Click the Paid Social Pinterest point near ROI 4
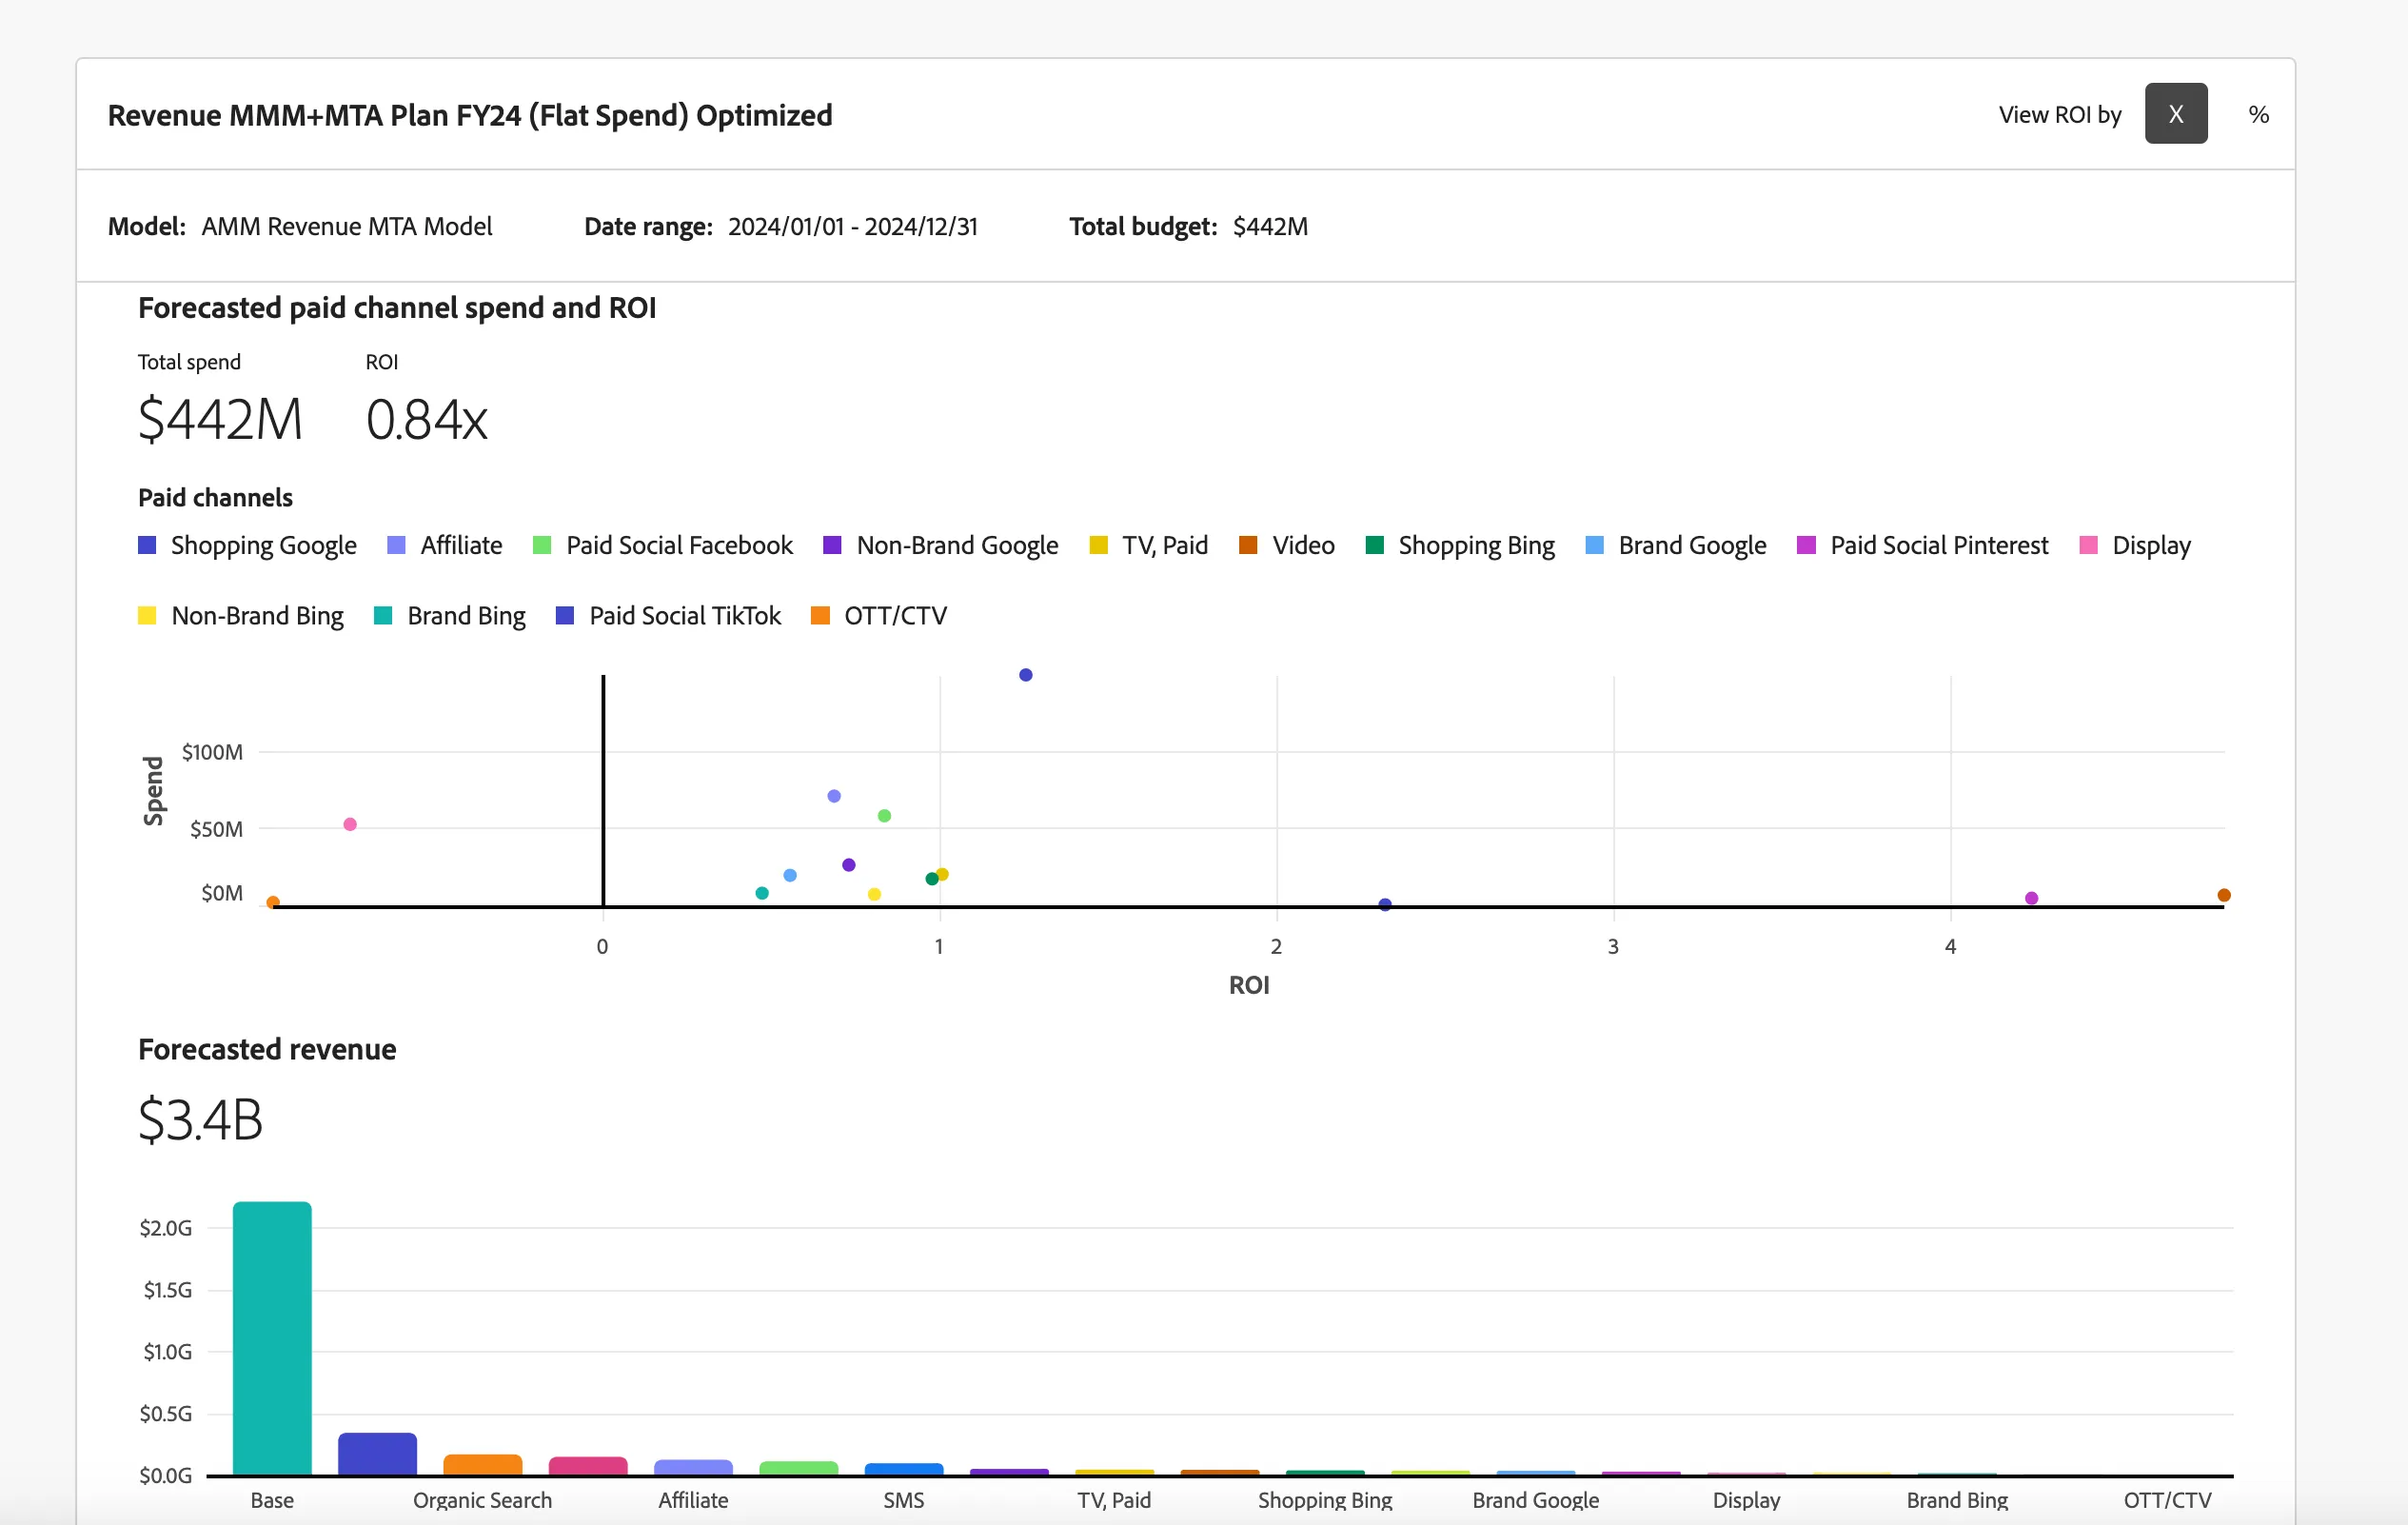The height and width of the screenshot is (1525, 2408). click(x=2031, y=897)
